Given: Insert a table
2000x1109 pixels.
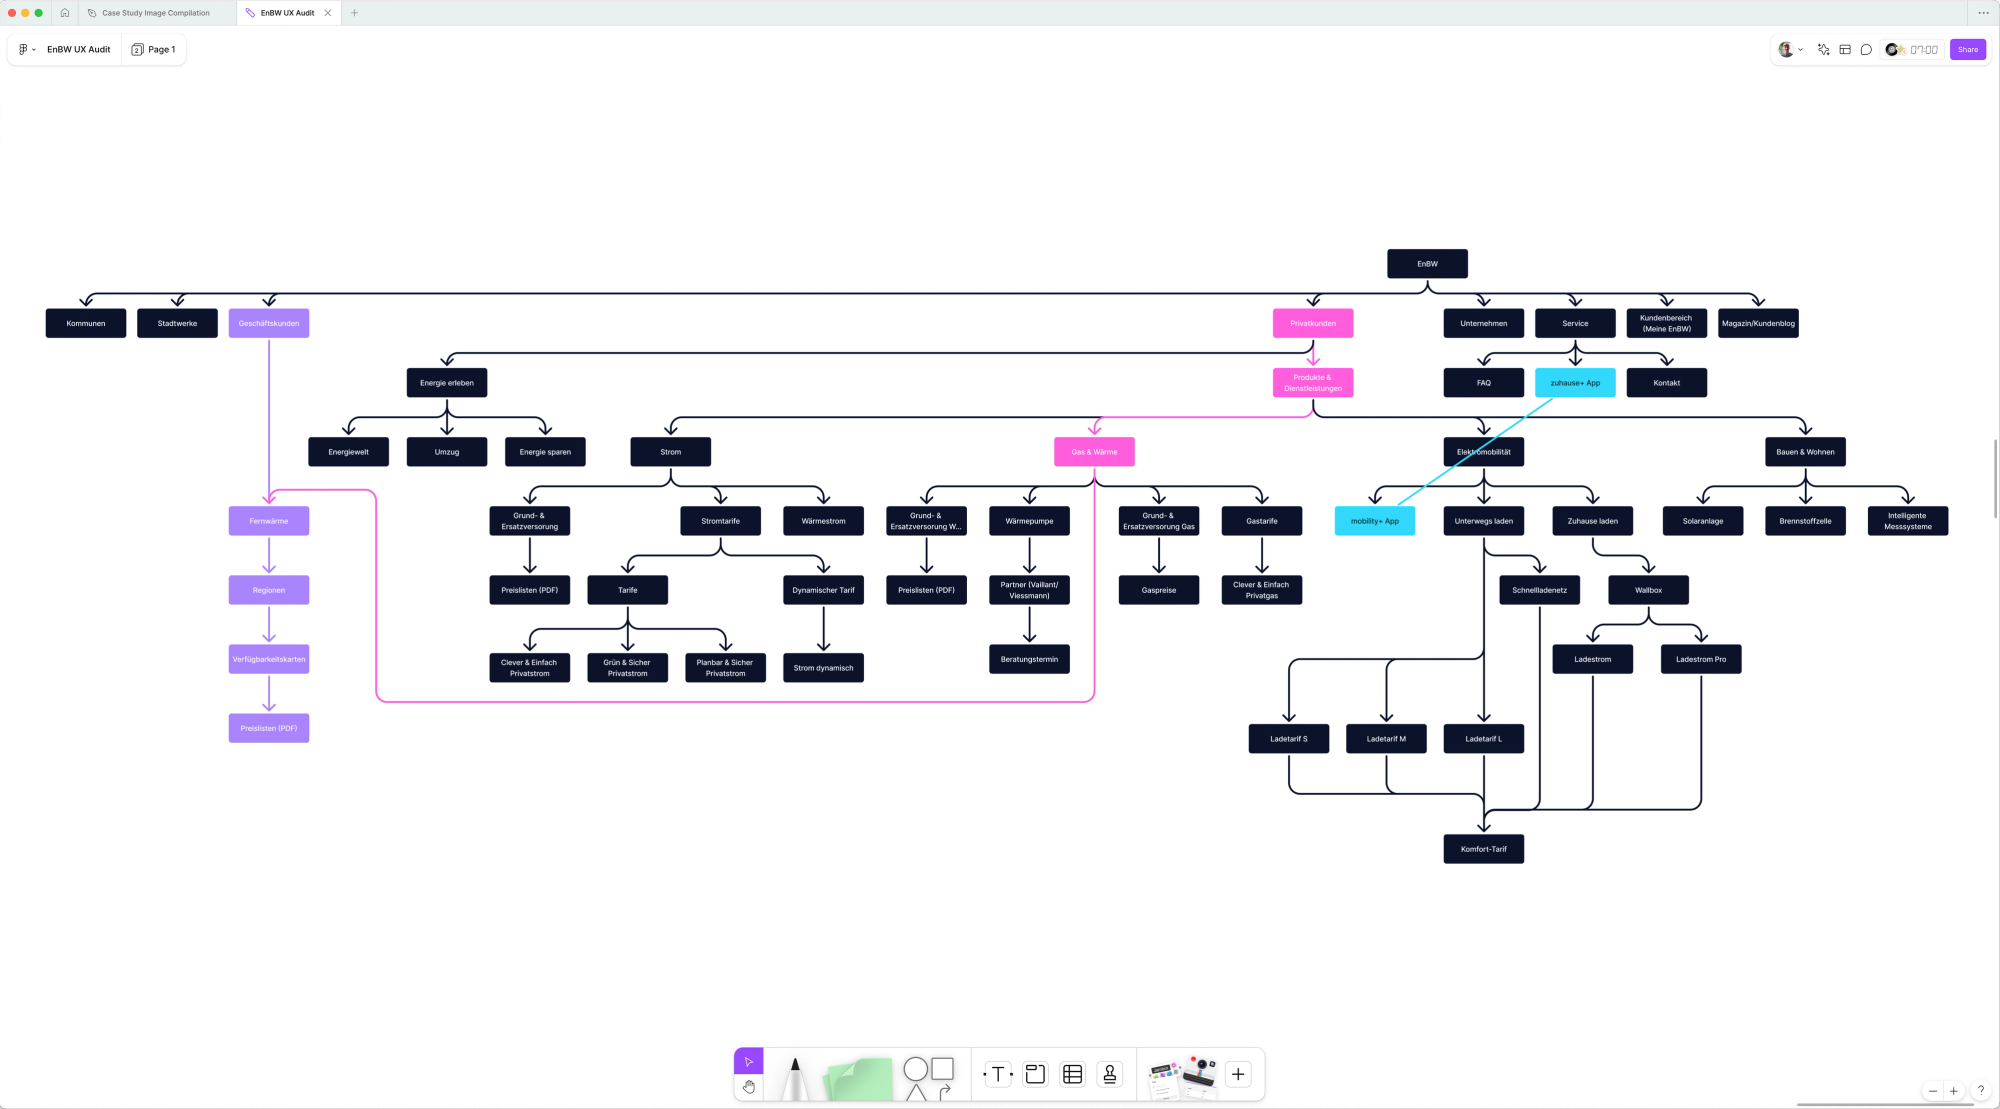Looking at the screenshot, I should (1072, 1074).
